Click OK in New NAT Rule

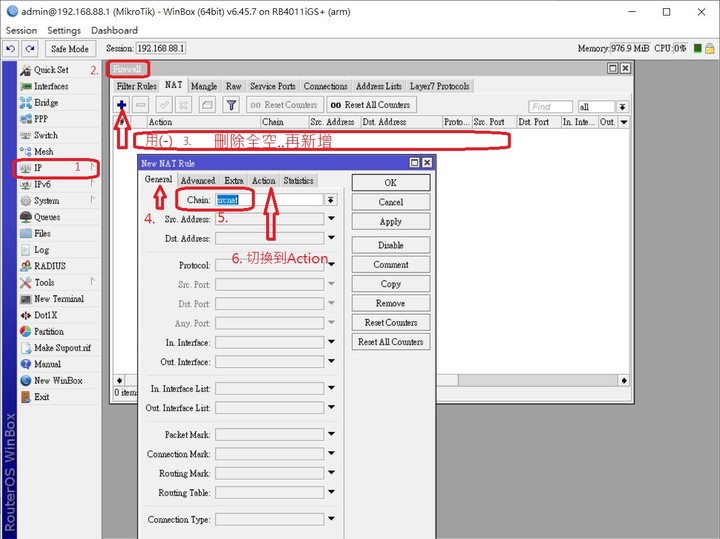click(x=391, y=183)
